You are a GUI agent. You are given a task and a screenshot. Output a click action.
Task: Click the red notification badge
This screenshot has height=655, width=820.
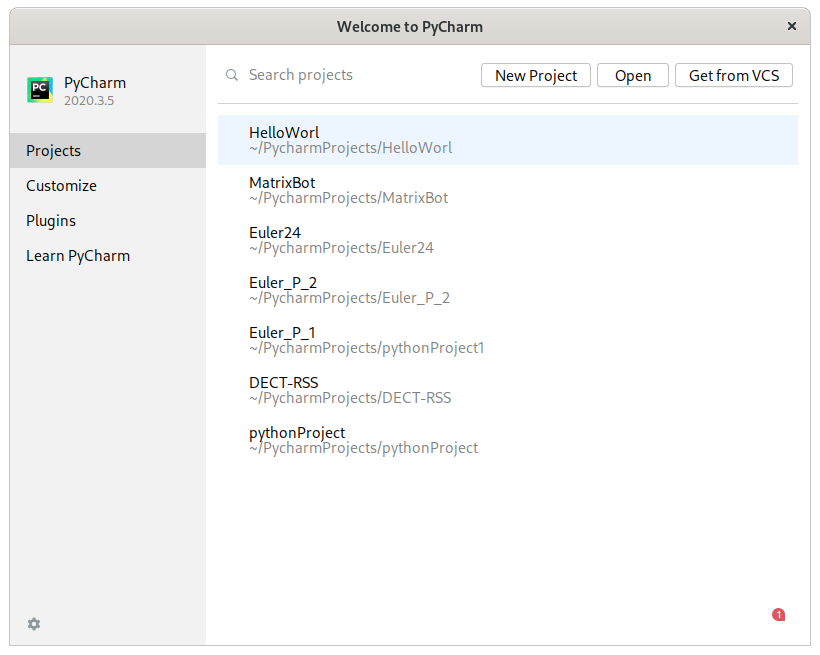pyautogui.click(x=778, y=614)
